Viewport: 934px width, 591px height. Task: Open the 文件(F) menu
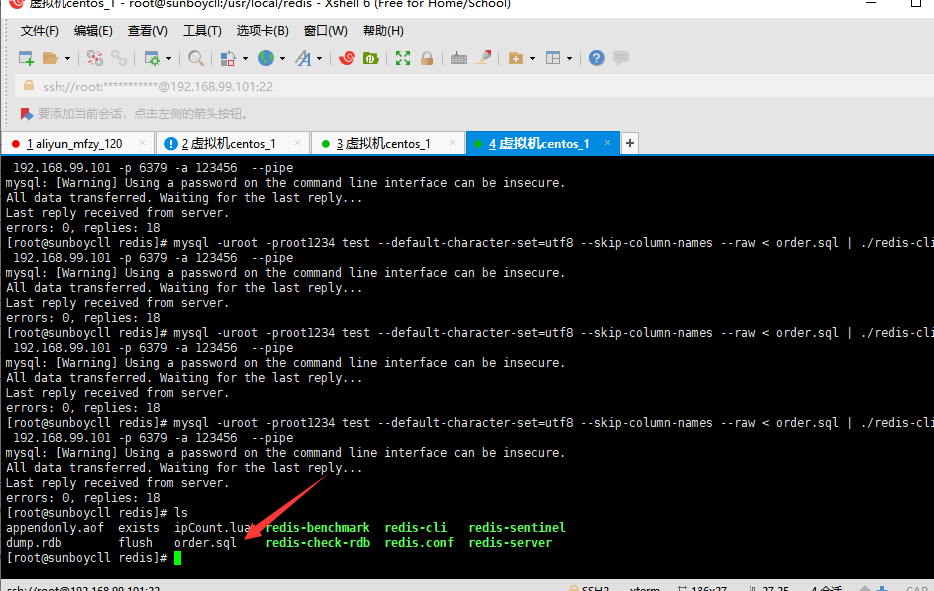pos(39,31)
